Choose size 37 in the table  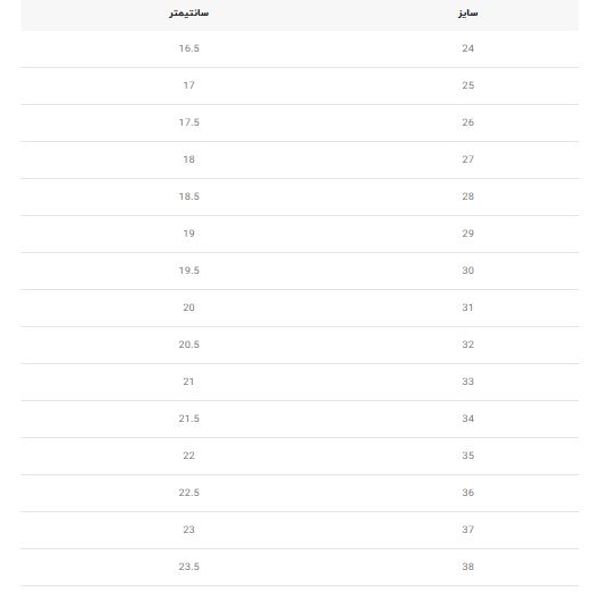pos(468,530)
